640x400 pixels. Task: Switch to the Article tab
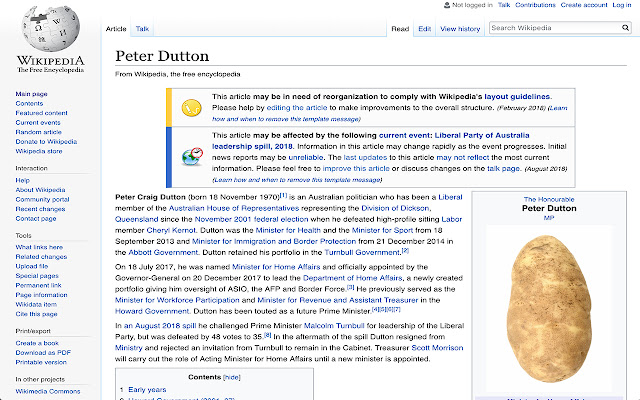[116, 29]
